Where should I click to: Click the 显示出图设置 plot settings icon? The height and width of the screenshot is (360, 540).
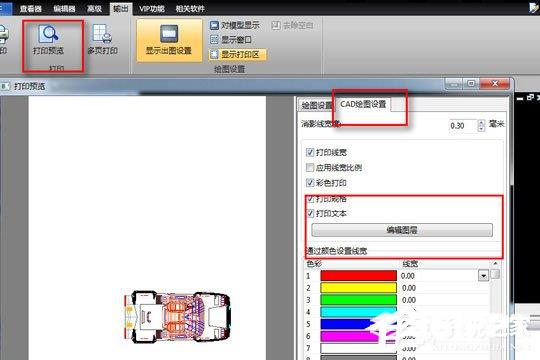(169, 34)
